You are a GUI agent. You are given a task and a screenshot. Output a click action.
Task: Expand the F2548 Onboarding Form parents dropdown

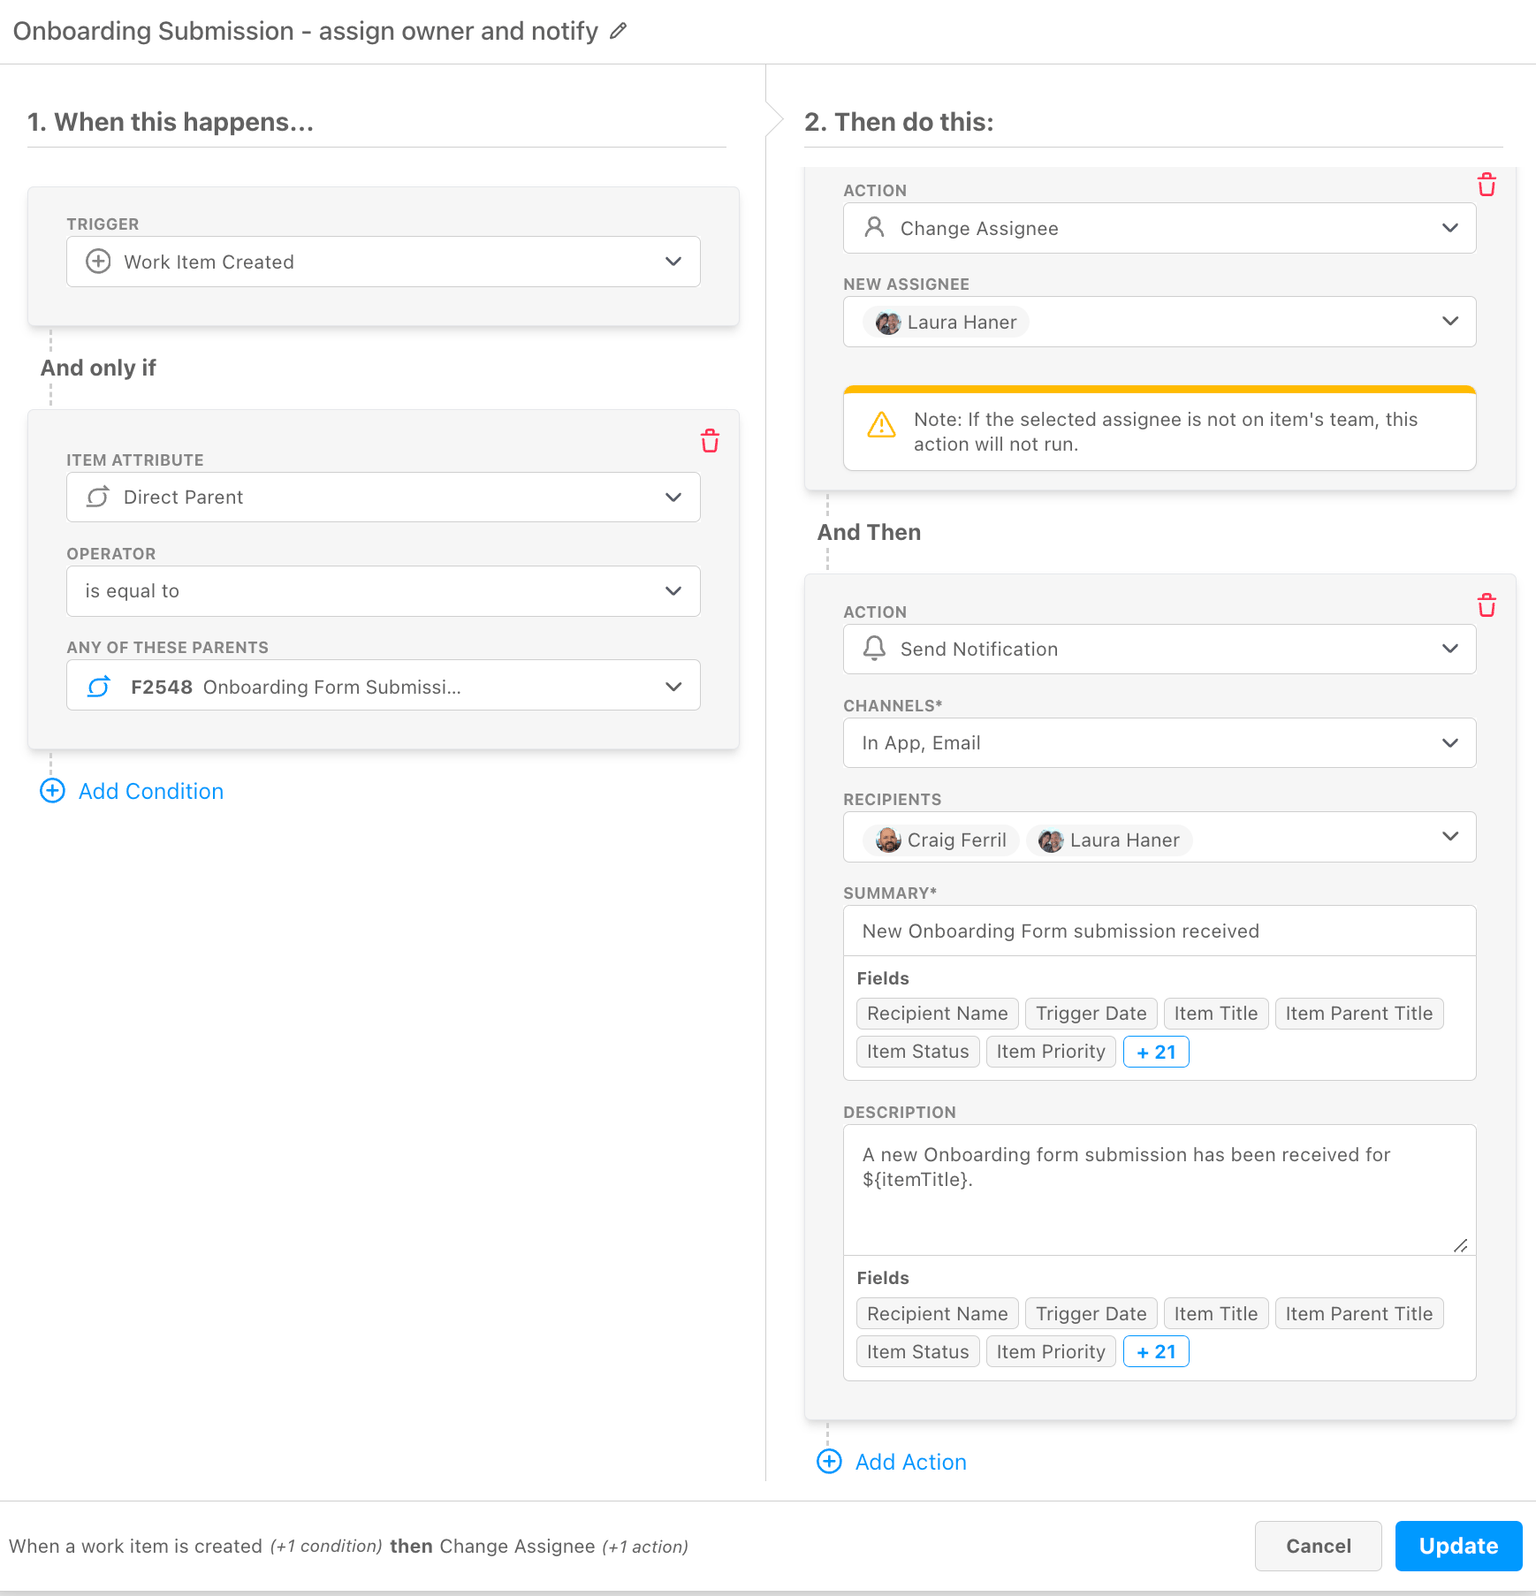383,687
